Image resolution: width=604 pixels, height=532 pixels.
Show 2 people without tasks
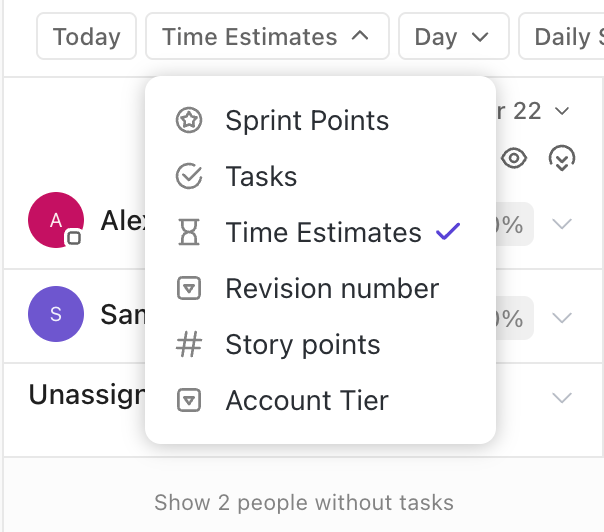[x=304, y=502]
